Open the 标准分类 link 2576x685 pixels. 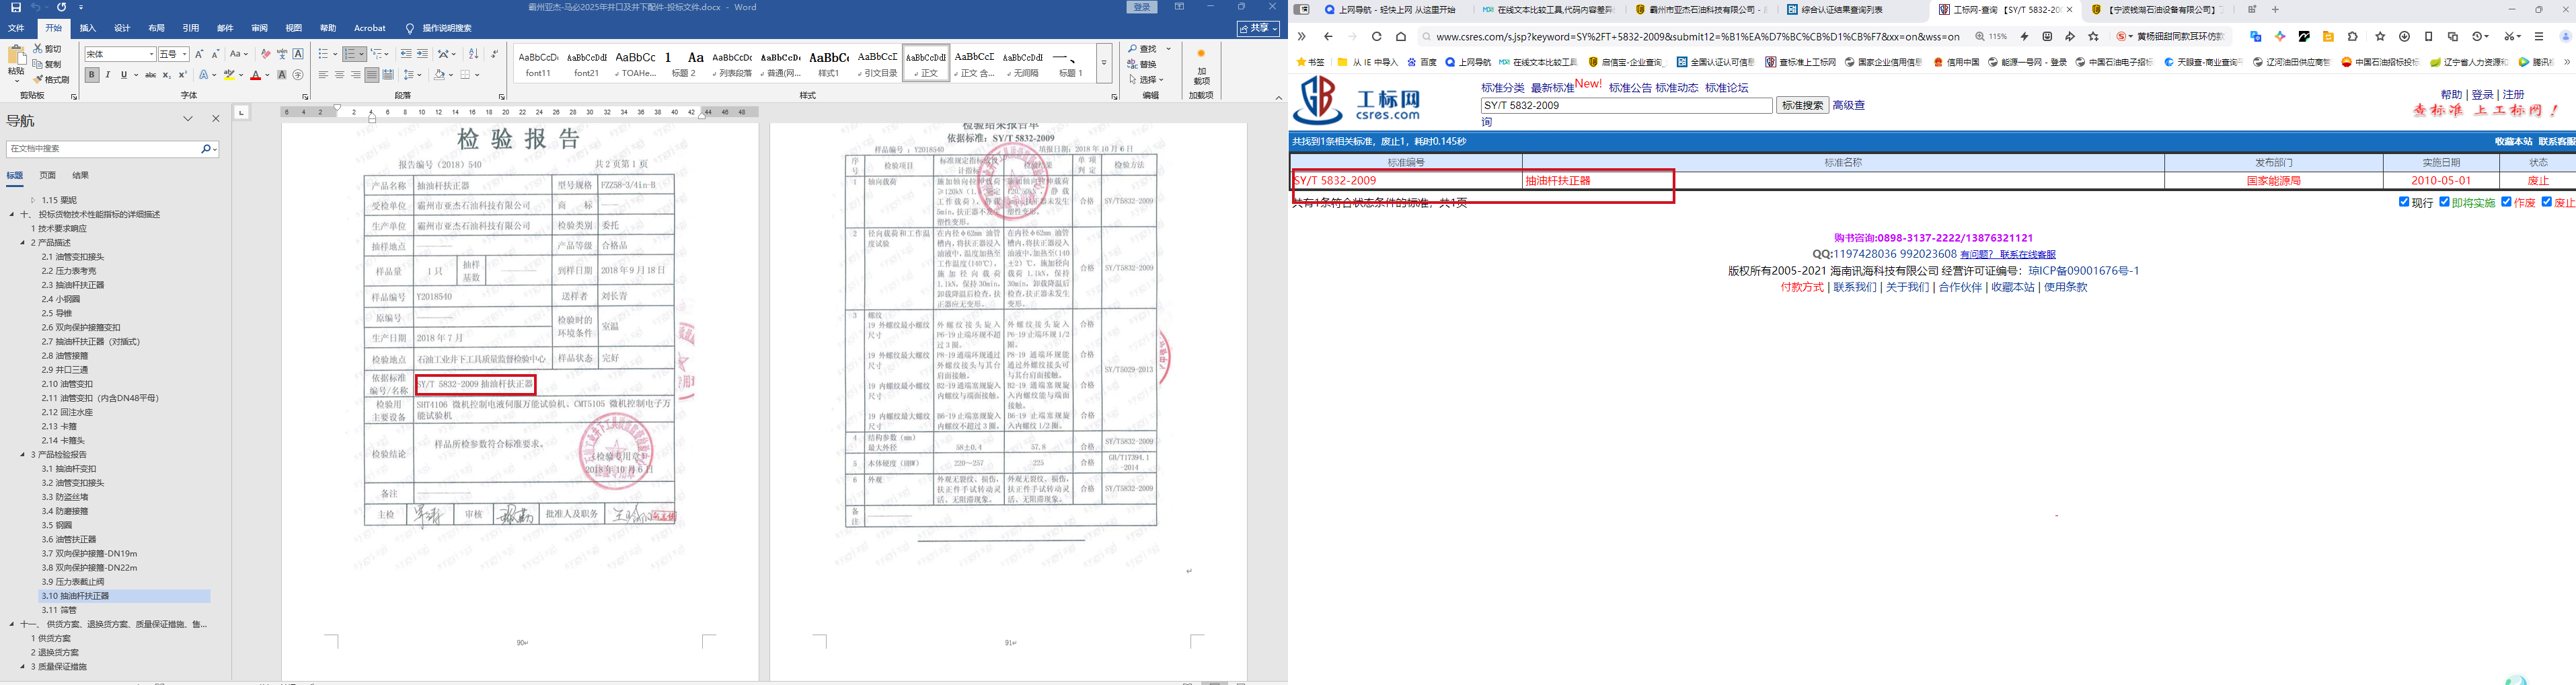click(1502, 88)
